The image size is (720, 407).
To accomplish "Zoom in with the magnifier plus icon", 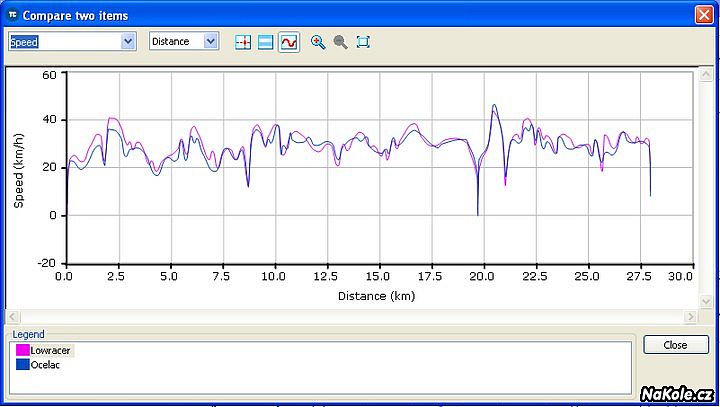I will [x=318, y=42].
